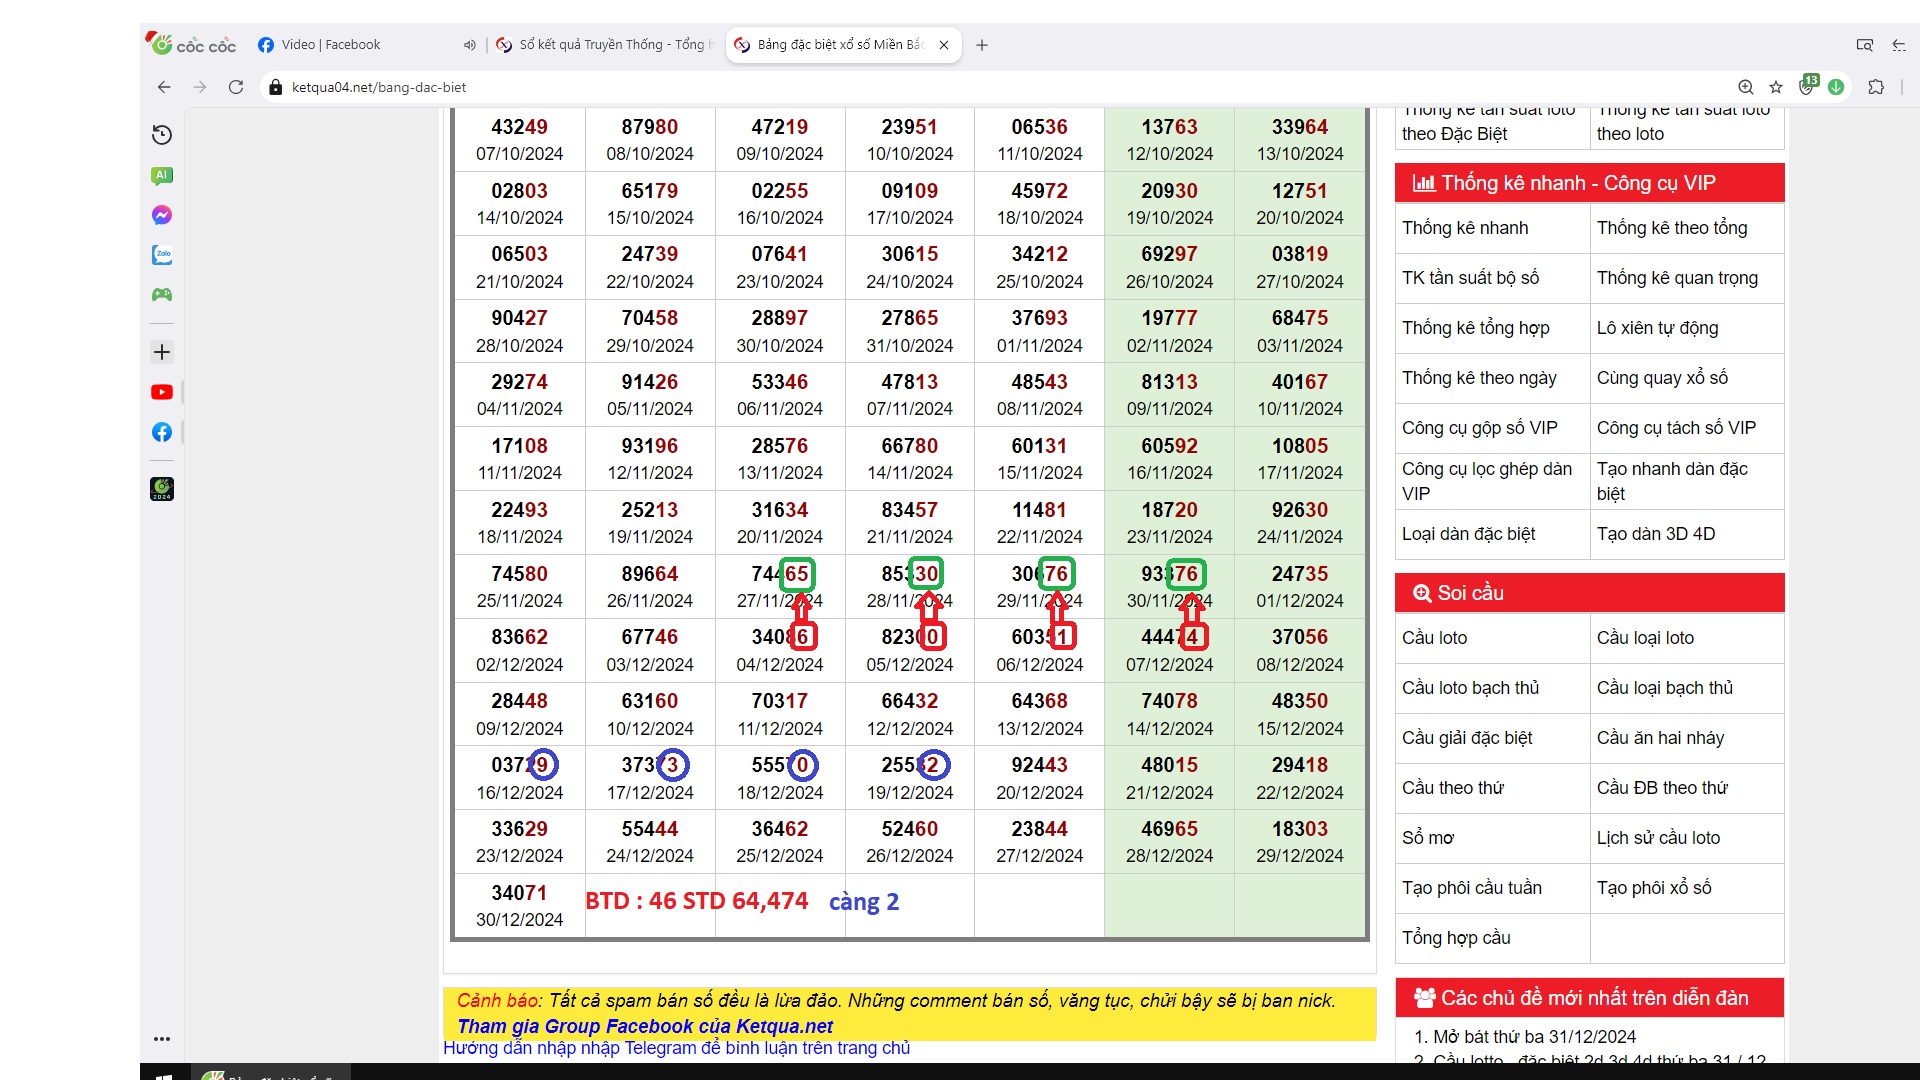
Task: Open the Cầu loto bạch thủ link
Action: tap(1470, 688)
